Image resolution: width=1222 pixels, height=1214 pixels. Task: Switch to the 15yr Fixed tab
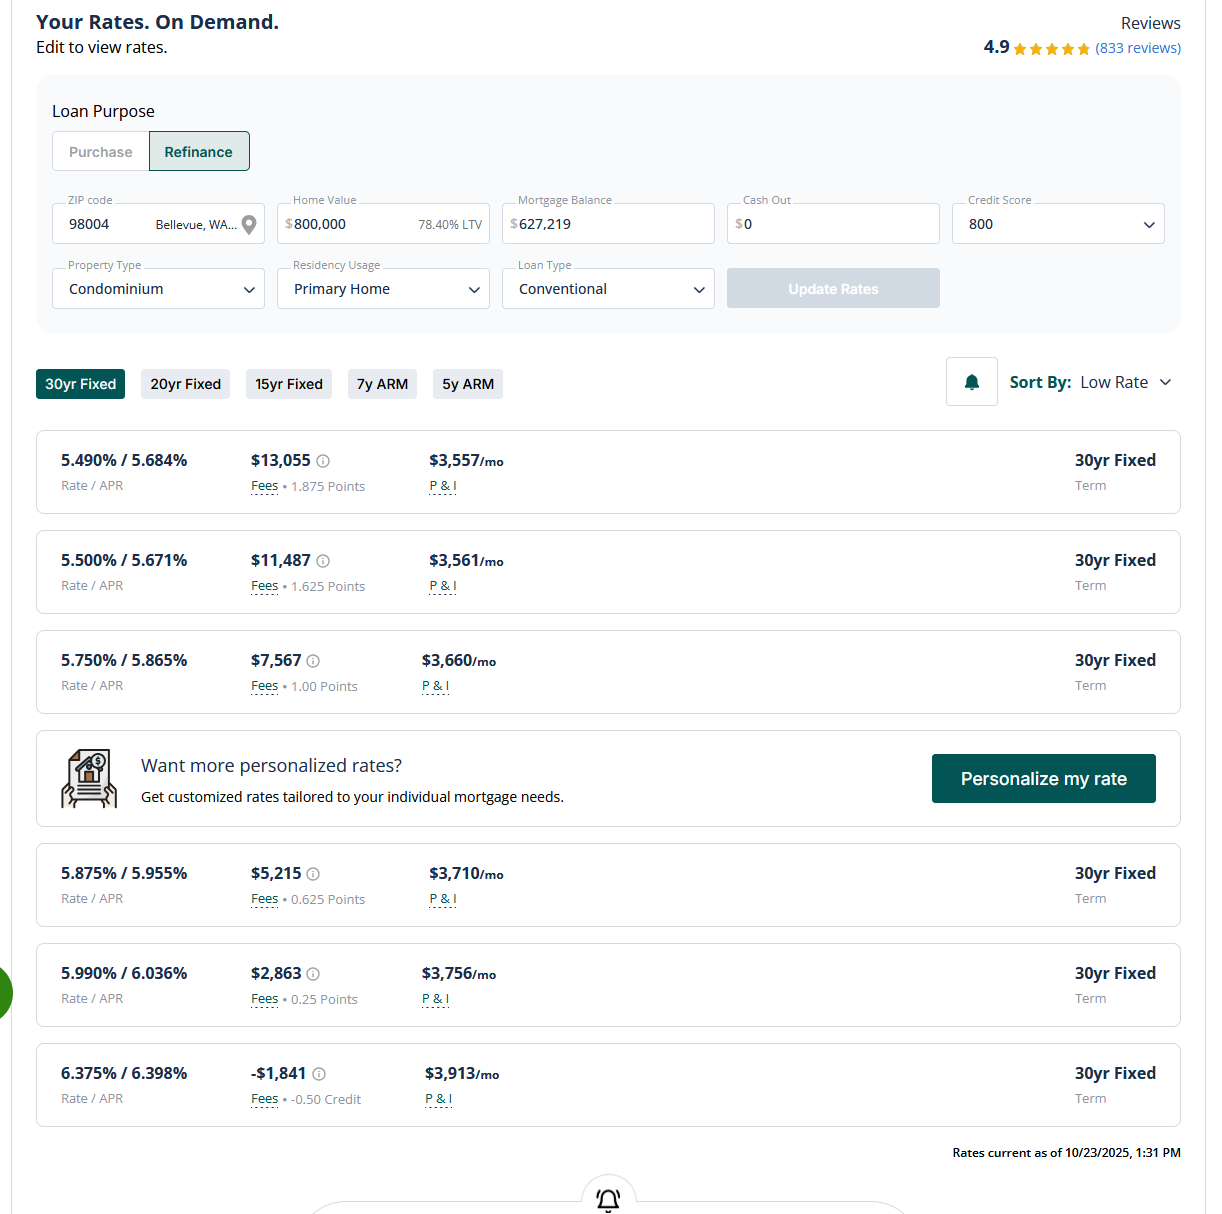289,384
